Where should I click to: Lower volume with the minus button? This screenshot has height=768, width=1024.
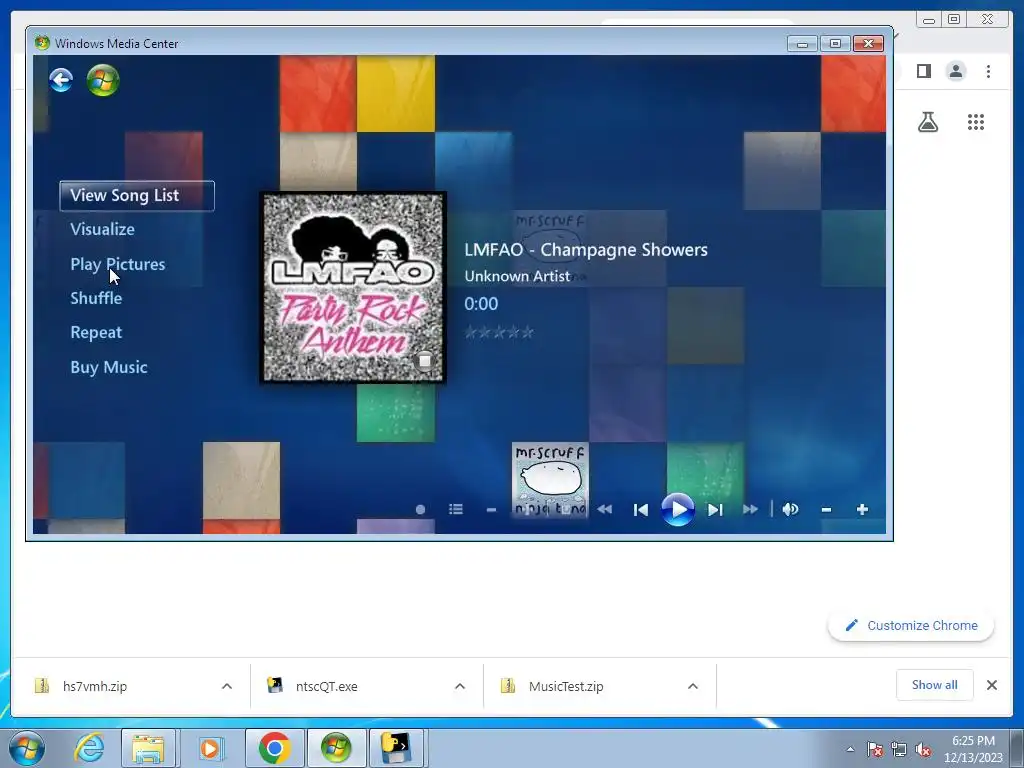coord(826,509)
